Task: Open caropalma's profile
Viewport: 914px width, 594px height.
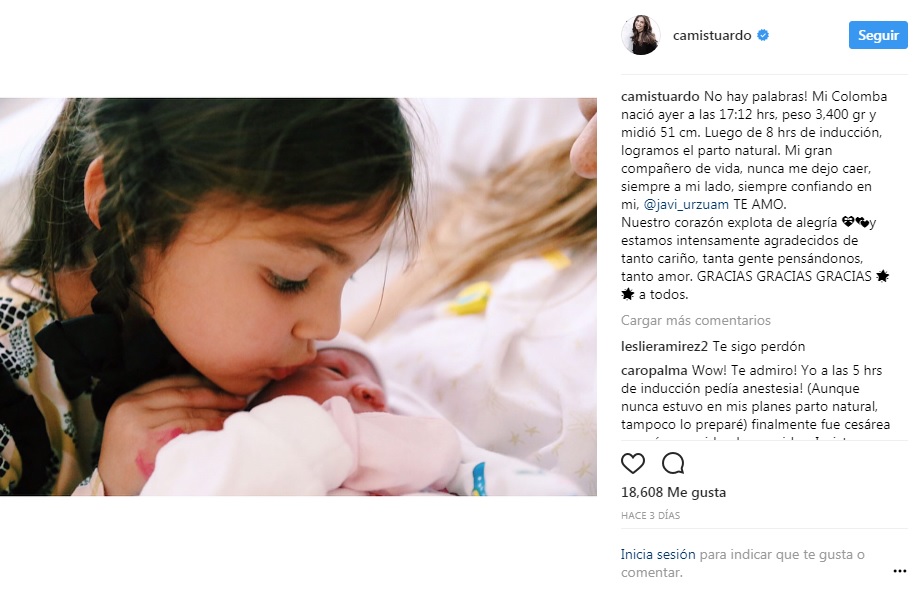Action: coord(655,371)
